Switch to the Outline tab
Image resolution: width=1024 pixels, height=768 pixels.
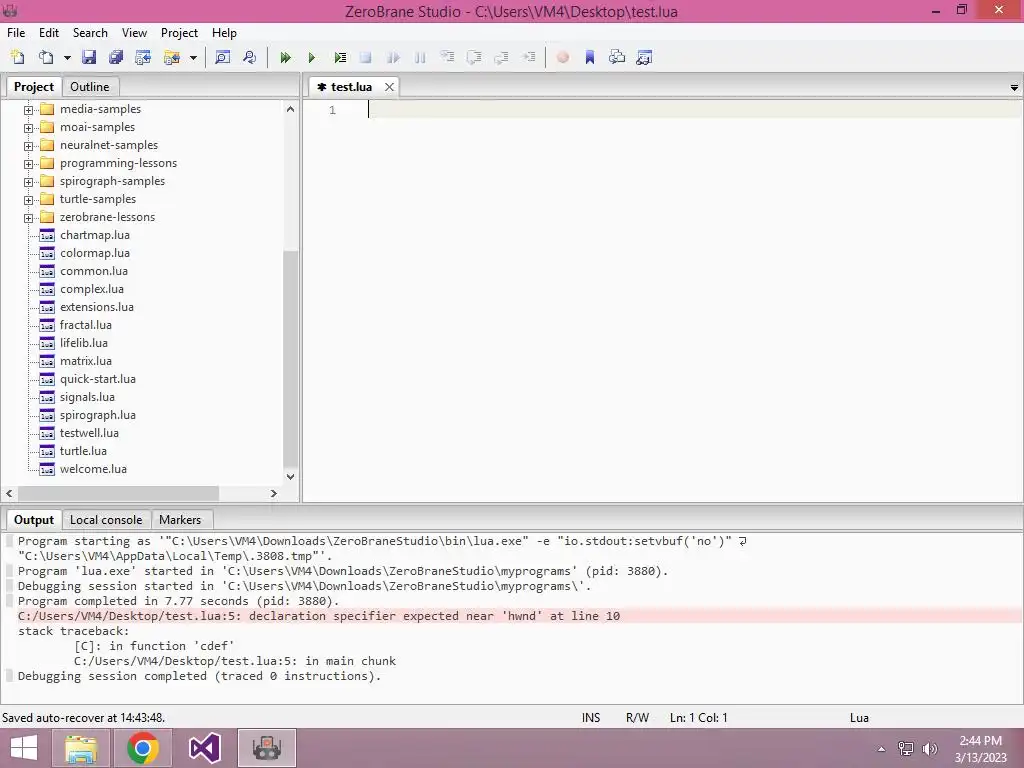[89, 87]
